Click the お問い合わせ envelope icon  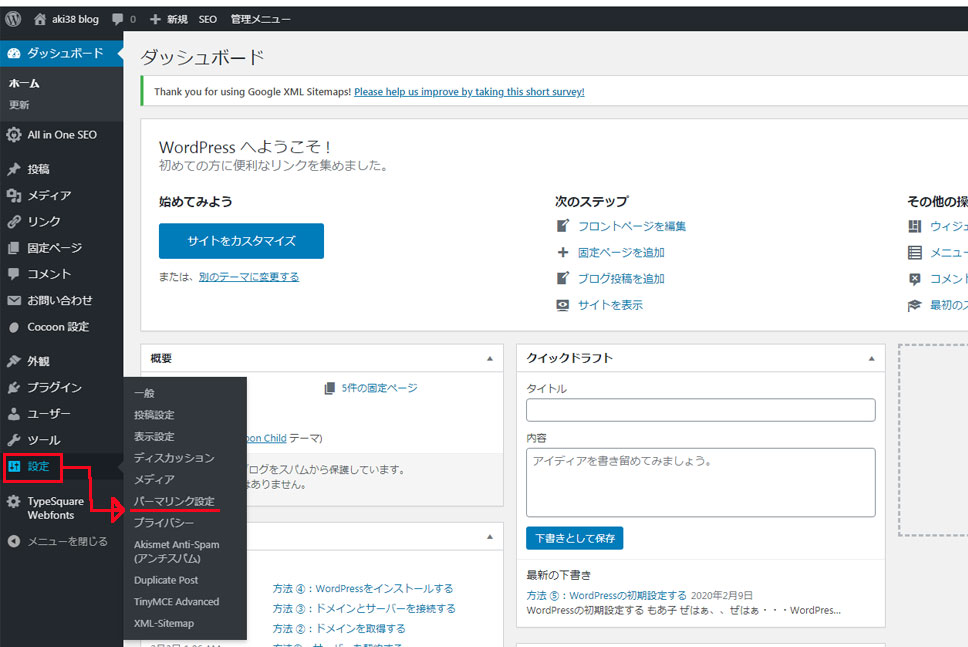pyautogui.click(x=14, y=300)
